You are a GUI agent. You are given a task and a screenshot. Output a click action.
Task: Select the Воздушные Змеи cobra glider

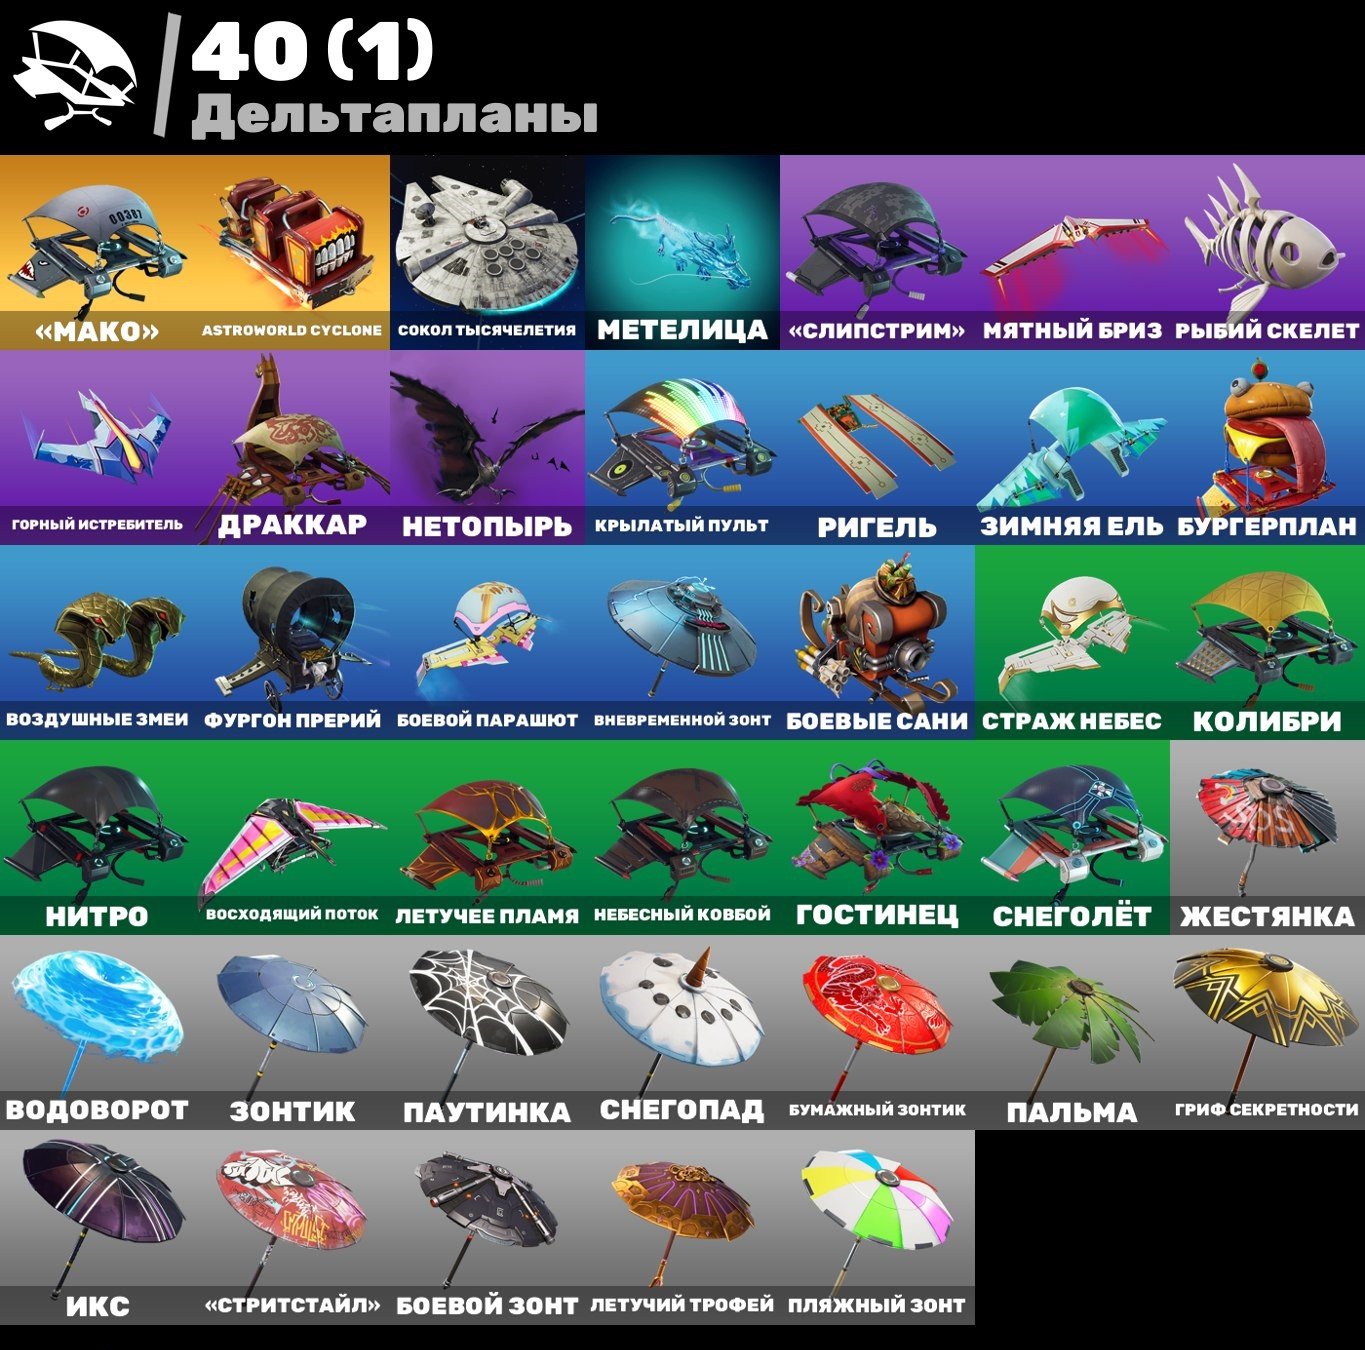97,642
